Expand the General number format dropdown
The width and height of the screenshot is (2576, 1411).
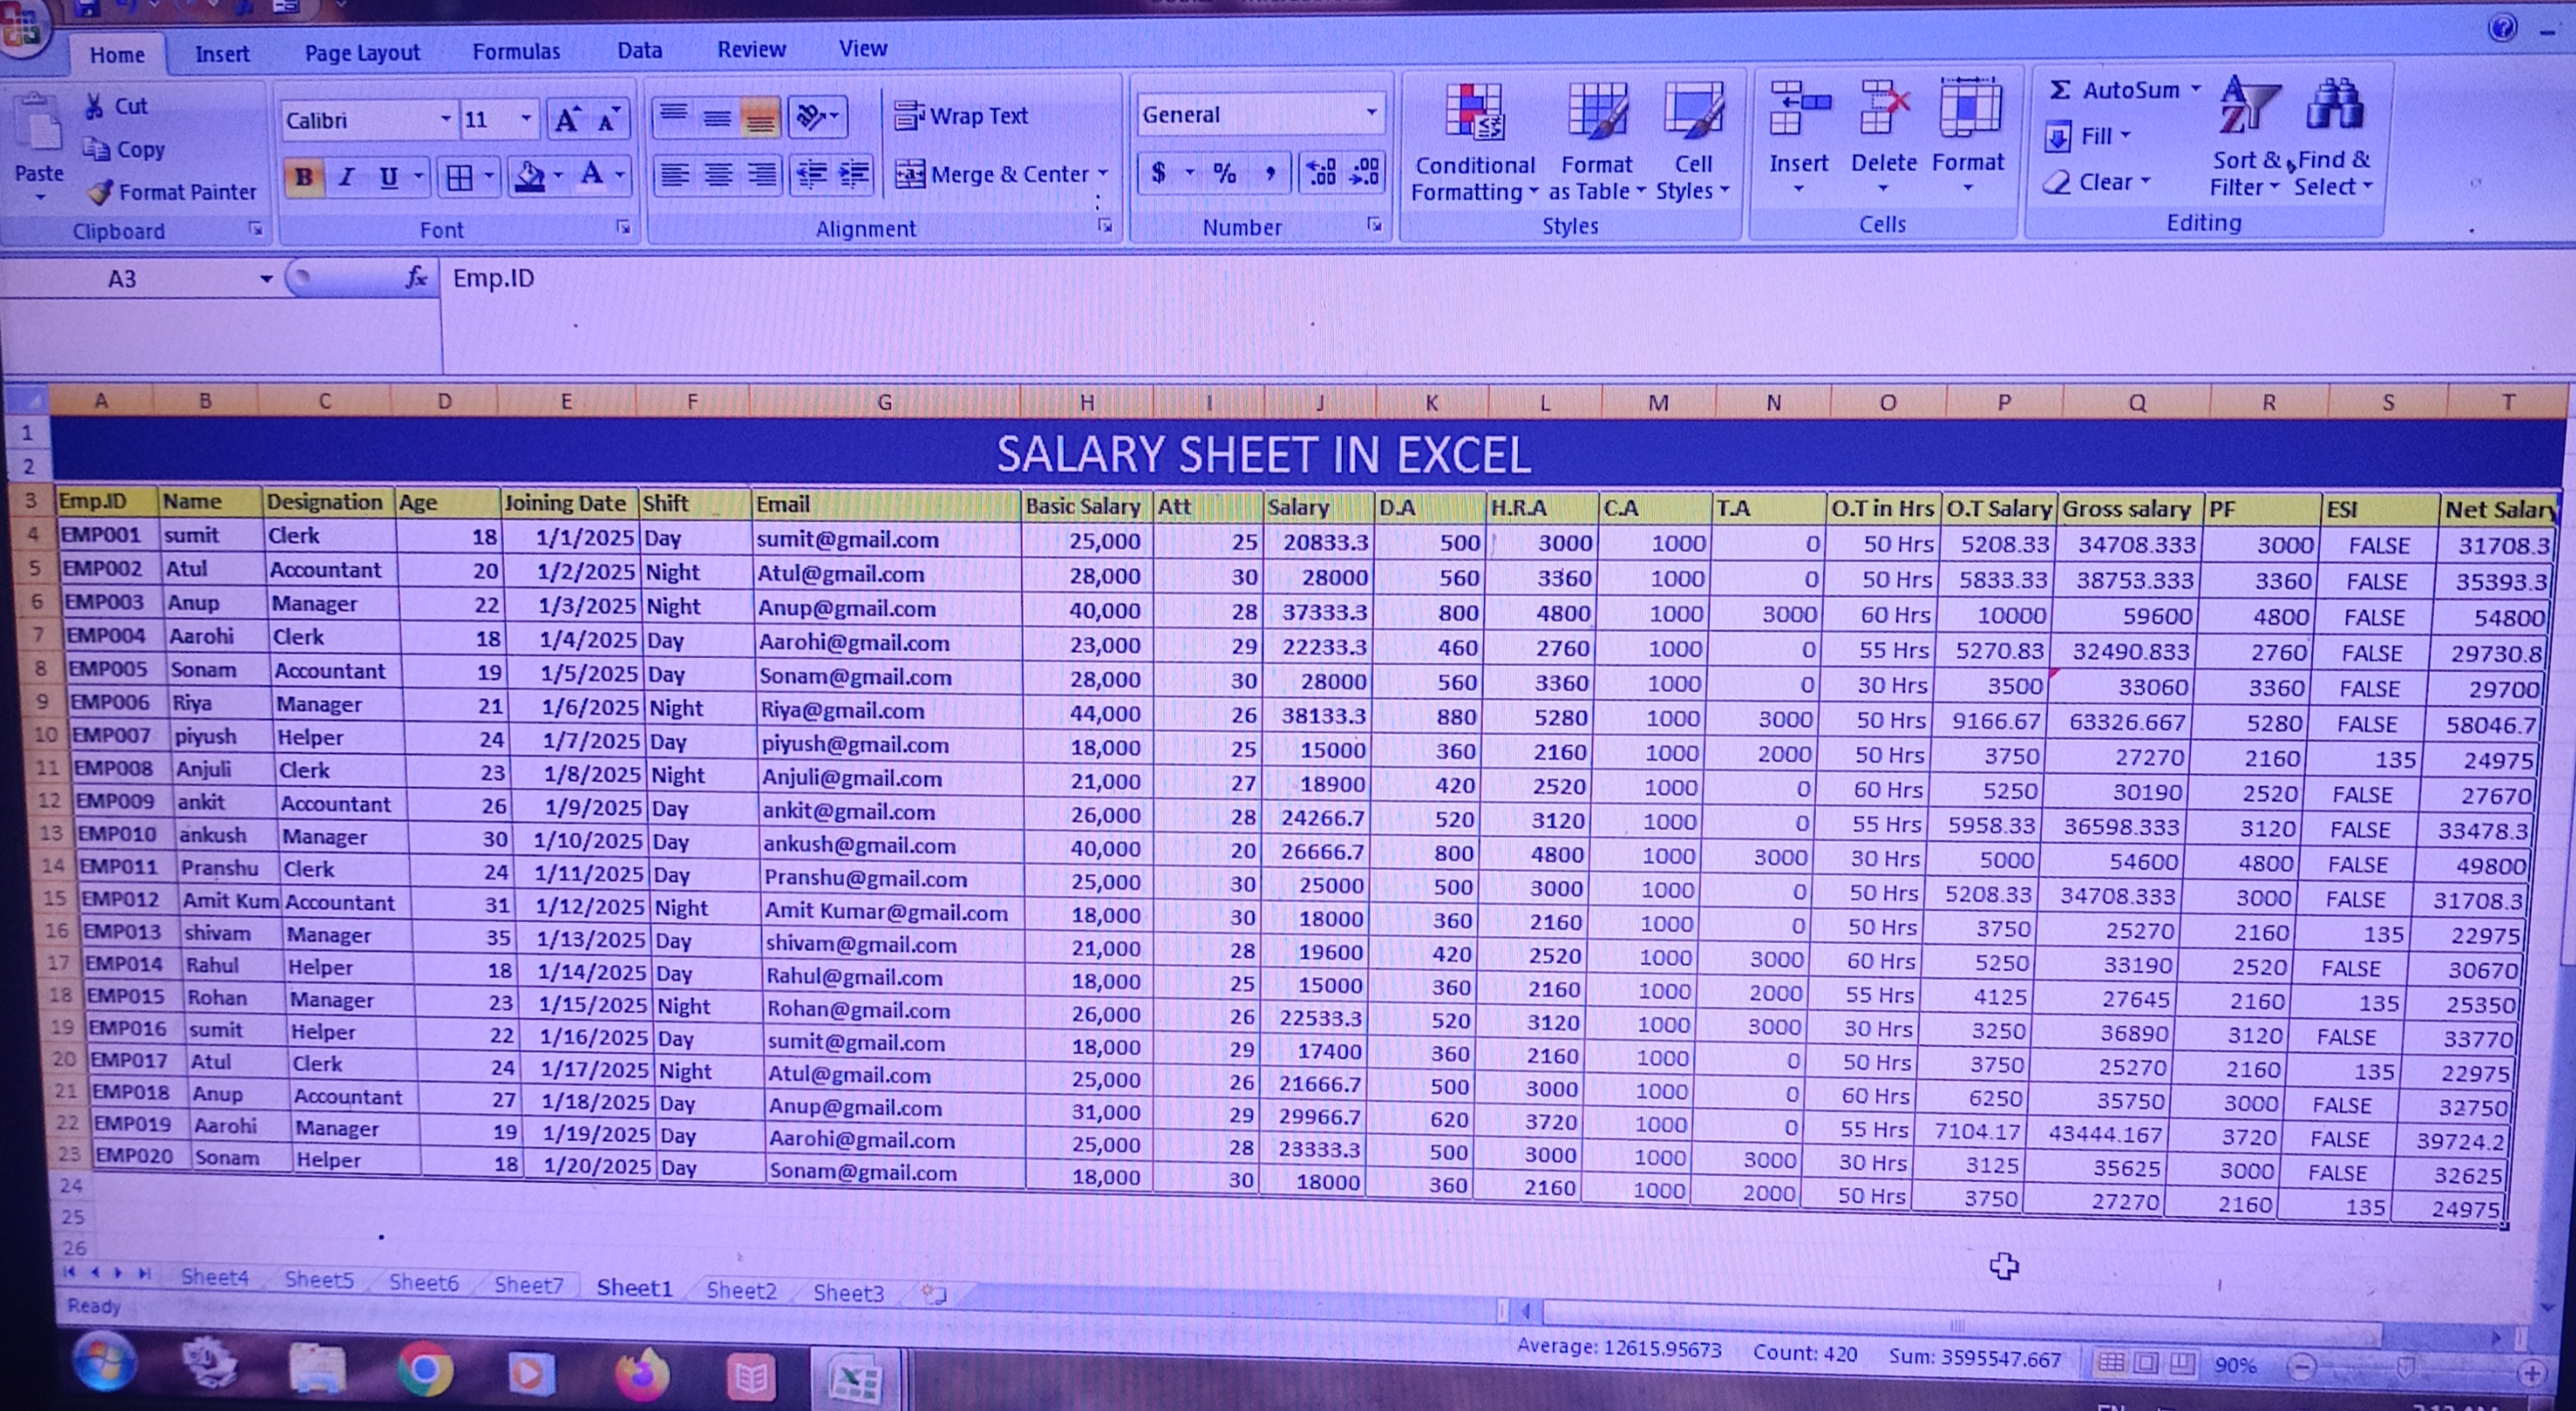tap(1371, 114)
